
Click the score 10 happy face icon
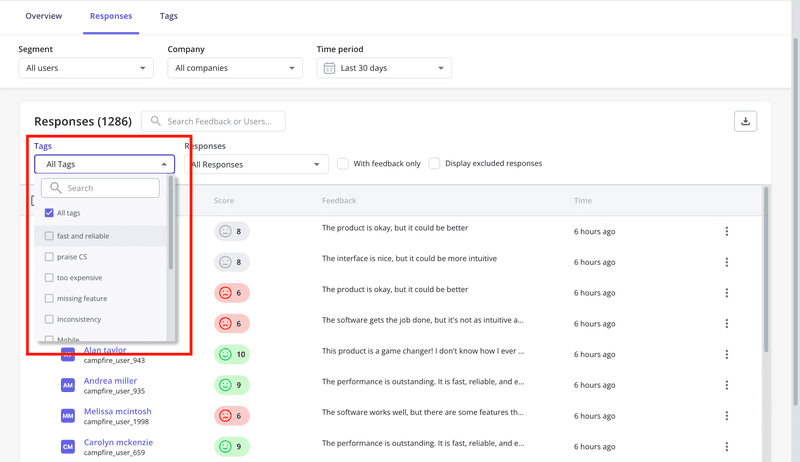pos(225,355)
